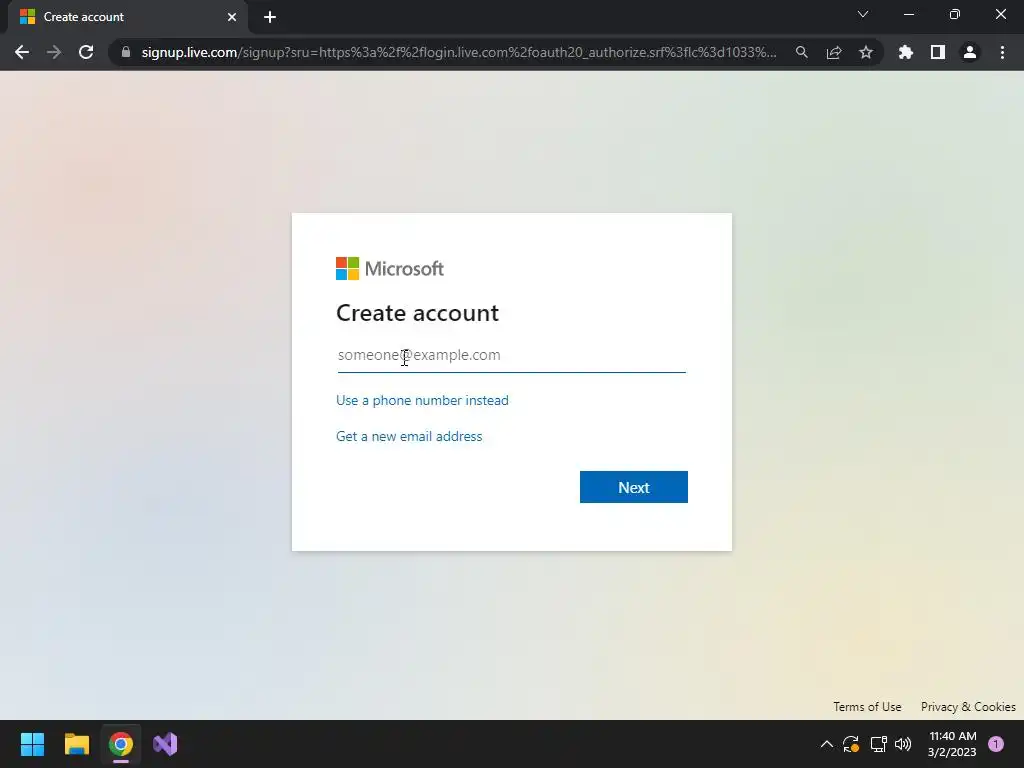The height and width of the screenshot is (768, 1024).
Task: Open the Extensions puzzle icon
Action: pyautogui.click(x=906, y=52)
